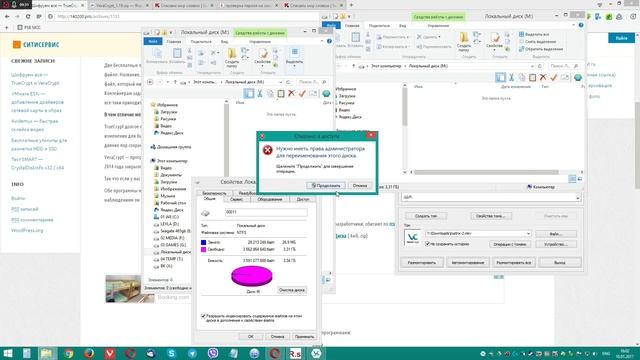Click the drive label input field in Properties
Image resolution: width=640 pixels, height=360 pixels.
[x=266, y=212]
